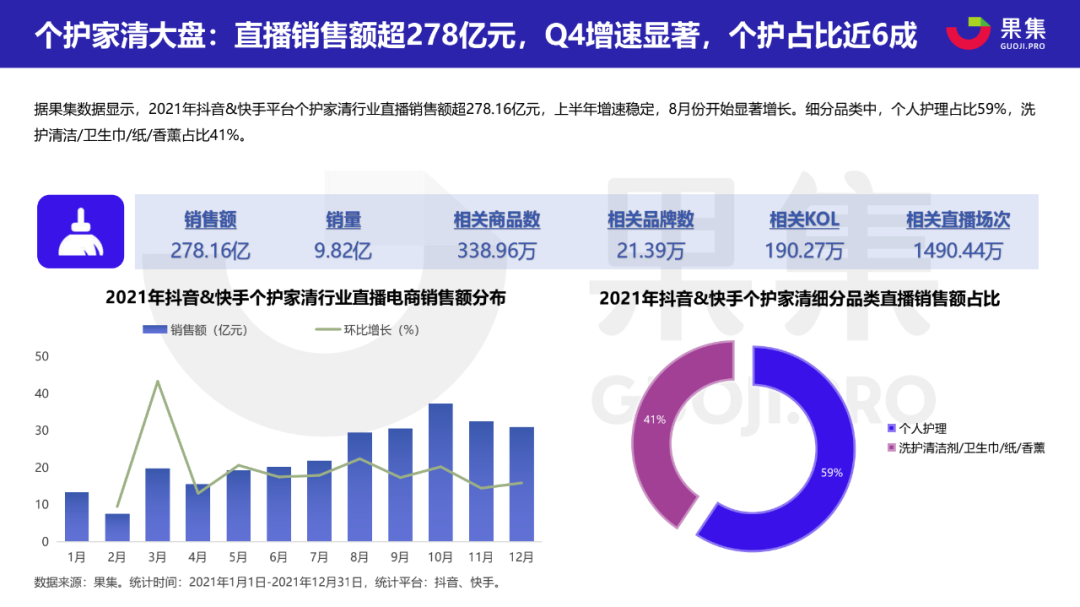Select the 190.27万 KOL value
The height and width of the screenshot is (607, 1080).
[x=804, y=250]
